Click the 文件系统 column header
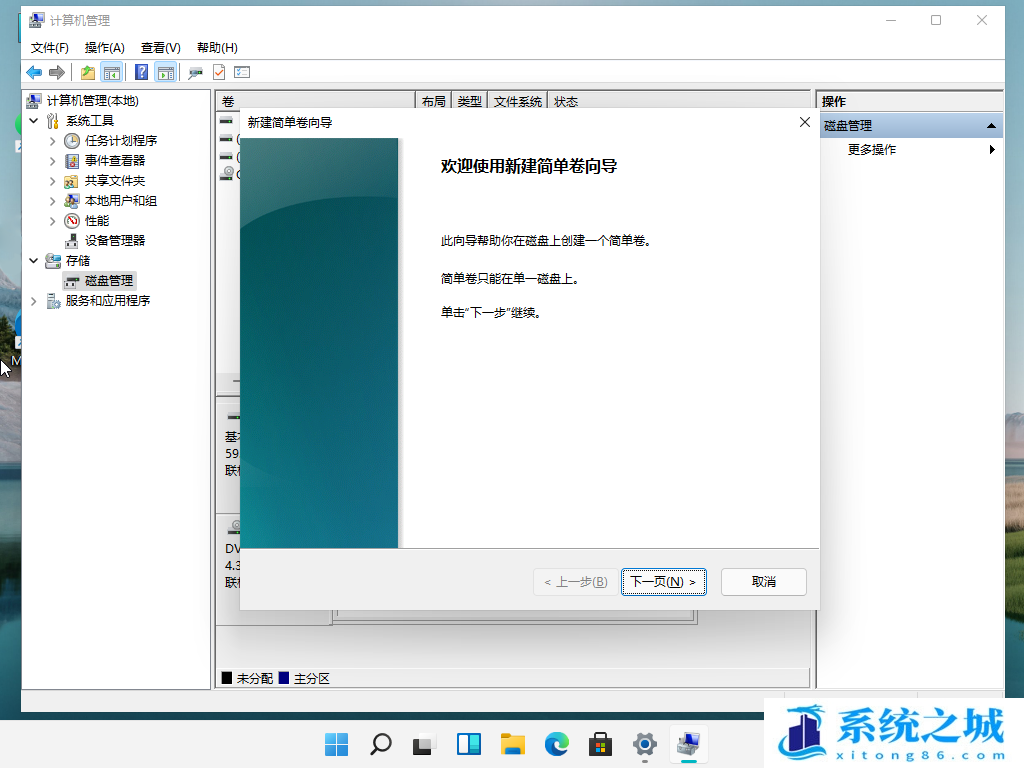The width and height of the screenshot is (1024, 768). tap(518, 101)
